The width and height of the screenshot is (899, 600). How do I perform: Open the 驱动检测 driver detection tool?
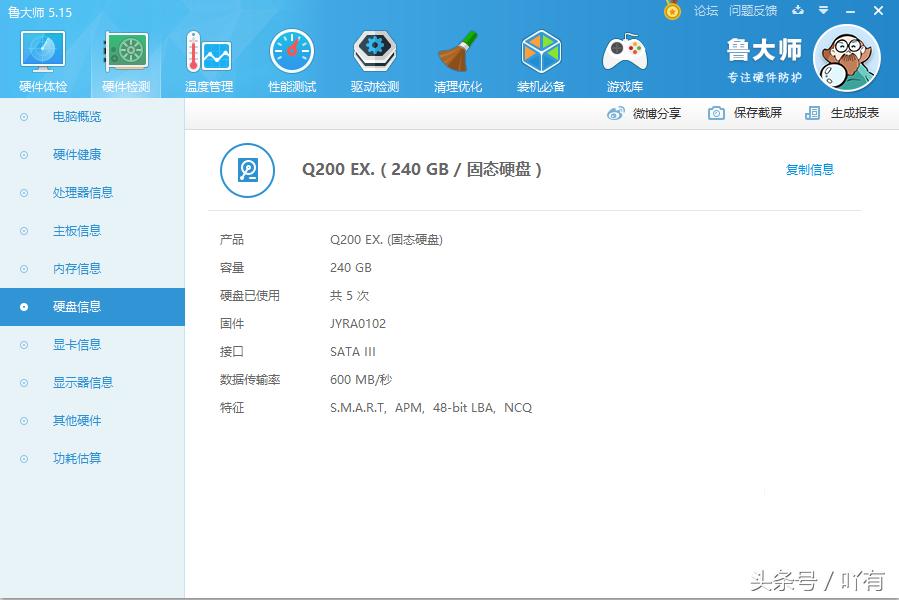[374, 57]
